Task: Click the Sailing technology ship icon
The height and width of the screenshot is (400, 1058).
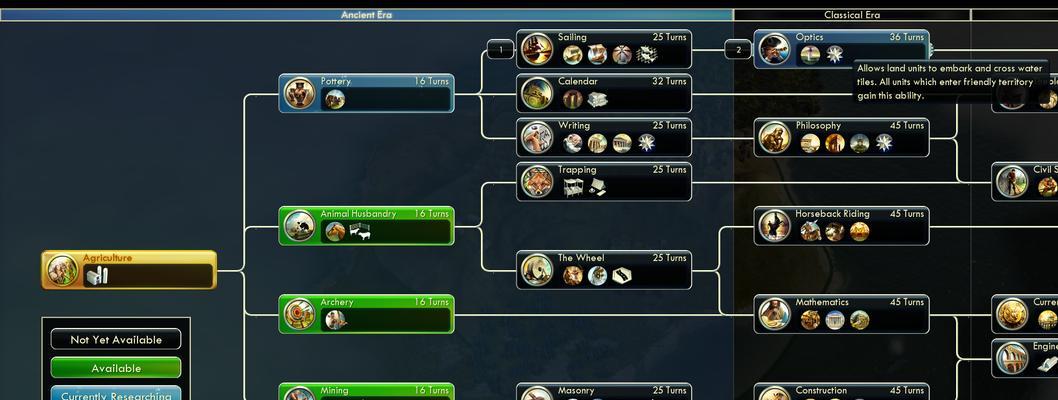Action: pyautogui.click(x=537, y=49)
